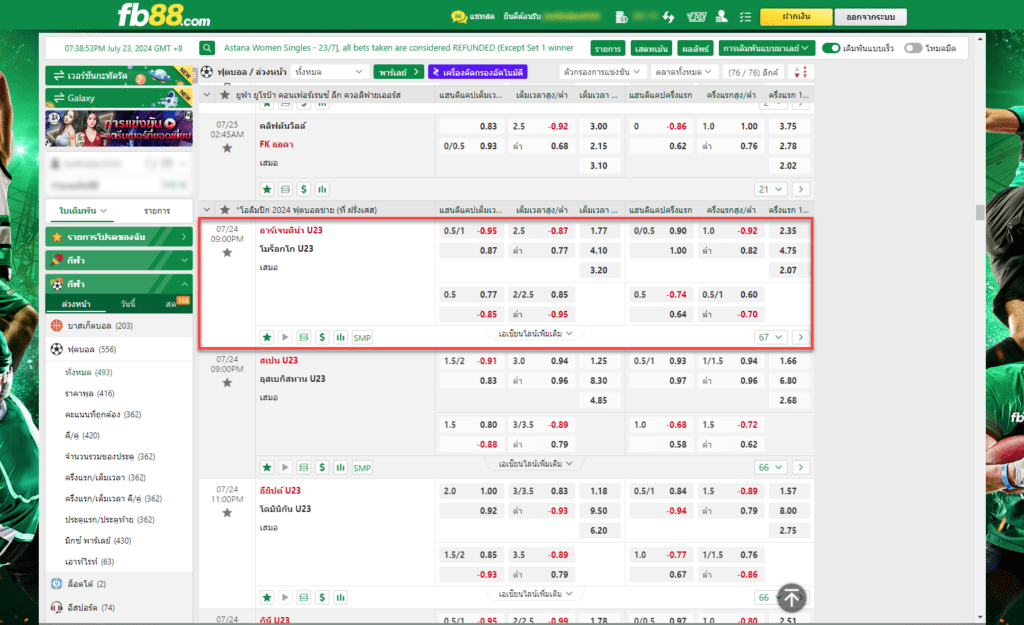Select the สด (live) tab
Image resolution: width=1024 pixels, height=625 pixels.
[x=172, y=304]
